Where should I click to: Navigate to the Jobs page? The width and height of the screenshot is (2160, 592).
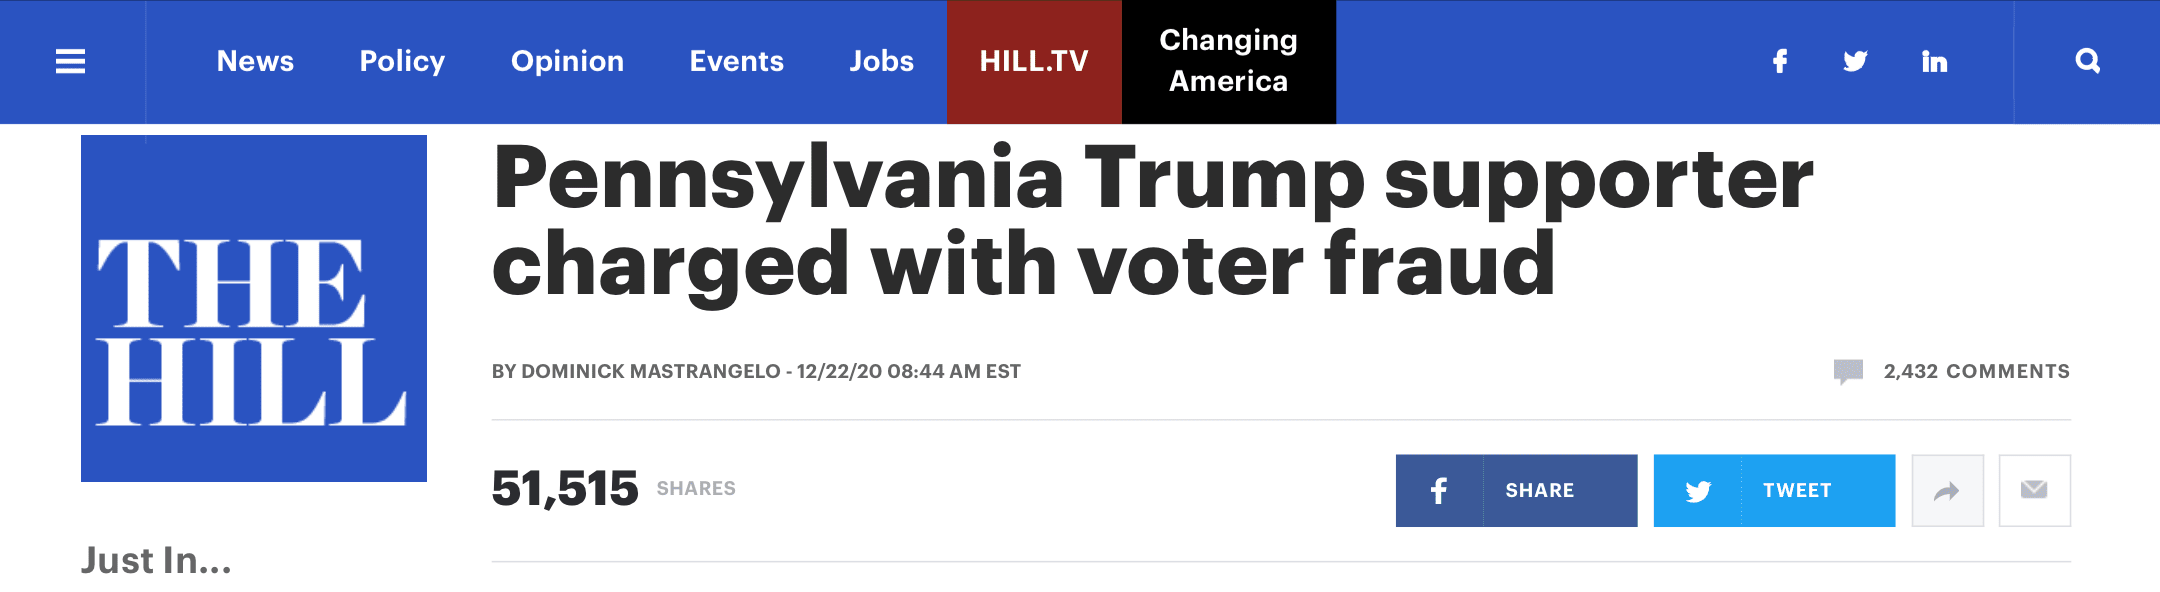pyautogui.click(x=881, y=62)
